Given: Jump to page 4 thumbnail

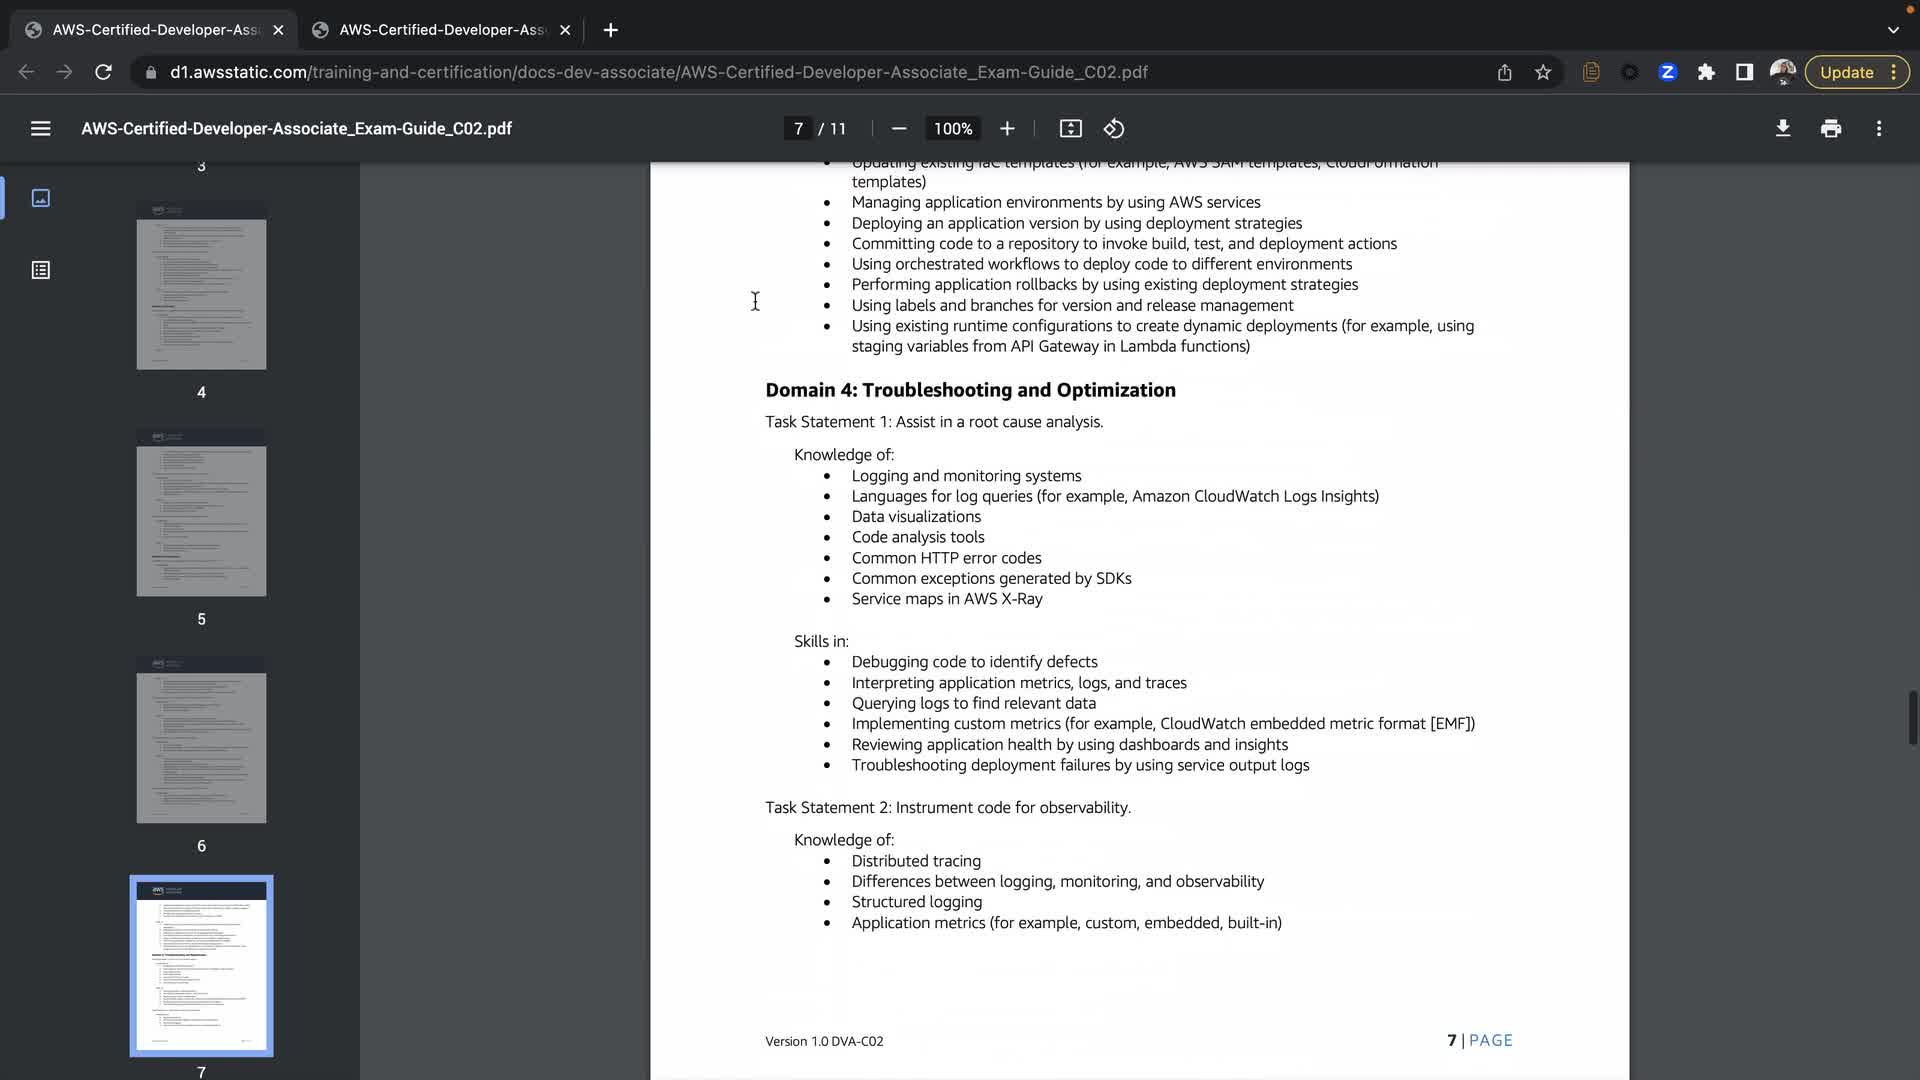Looking at the screenshot, I should (201, 286).
